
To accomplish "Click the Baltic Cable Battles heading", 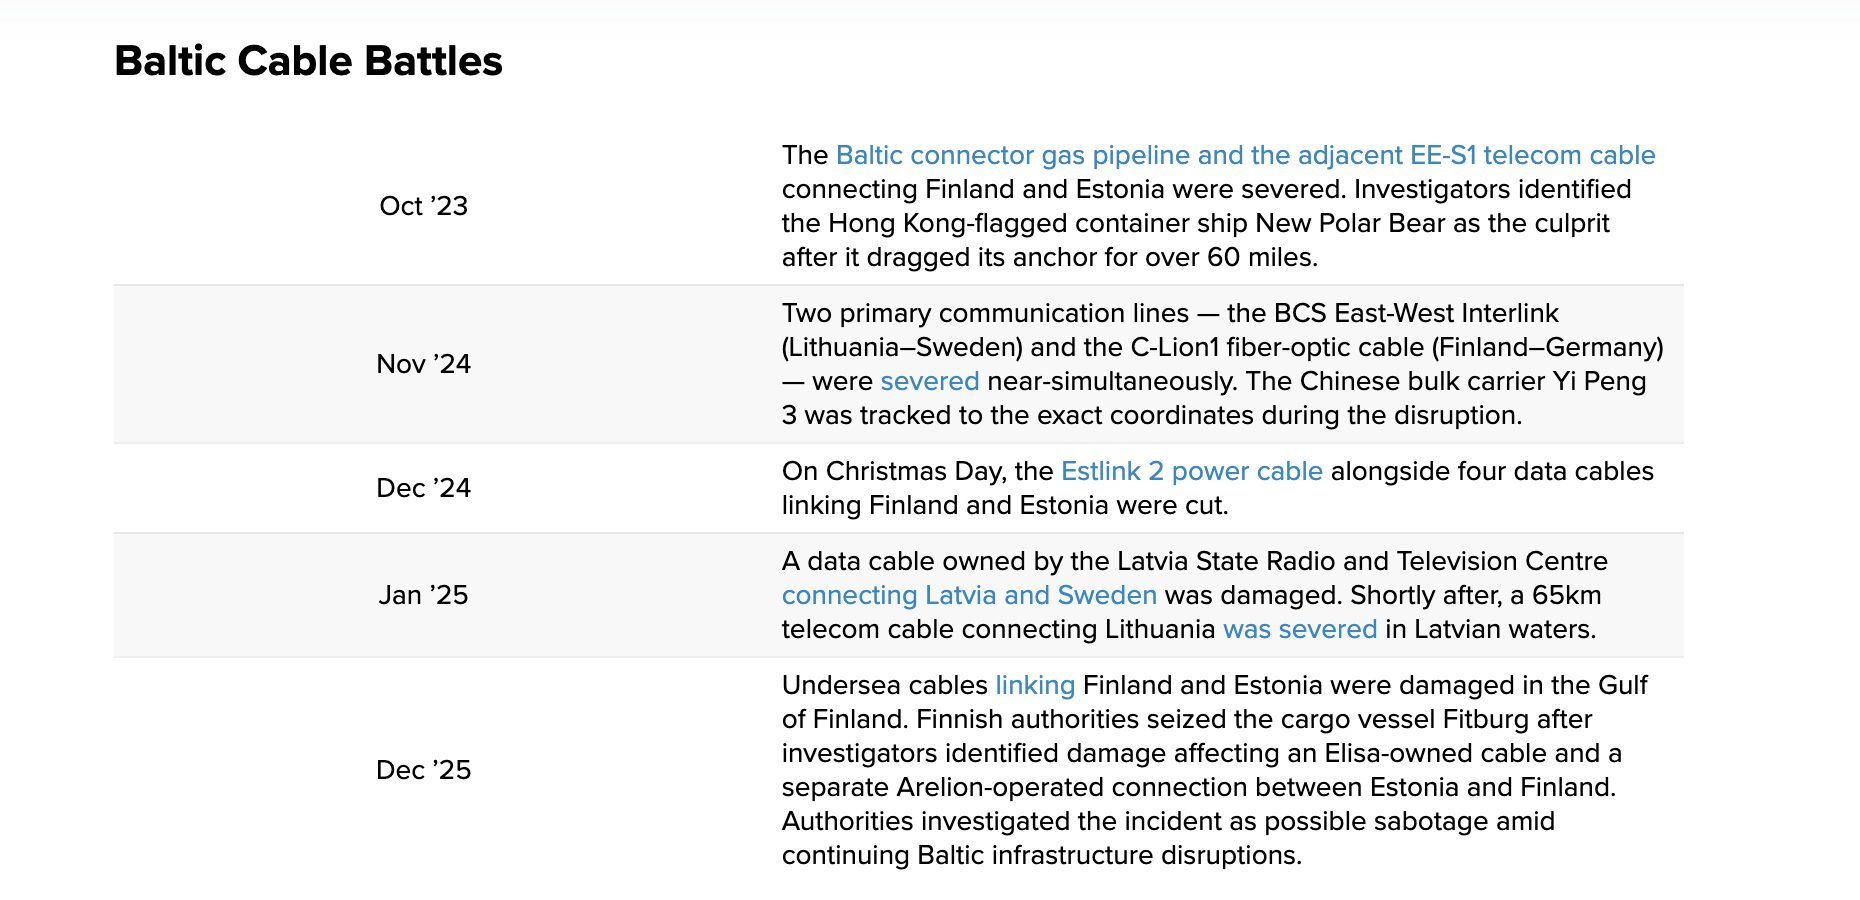I will point(309,61).
